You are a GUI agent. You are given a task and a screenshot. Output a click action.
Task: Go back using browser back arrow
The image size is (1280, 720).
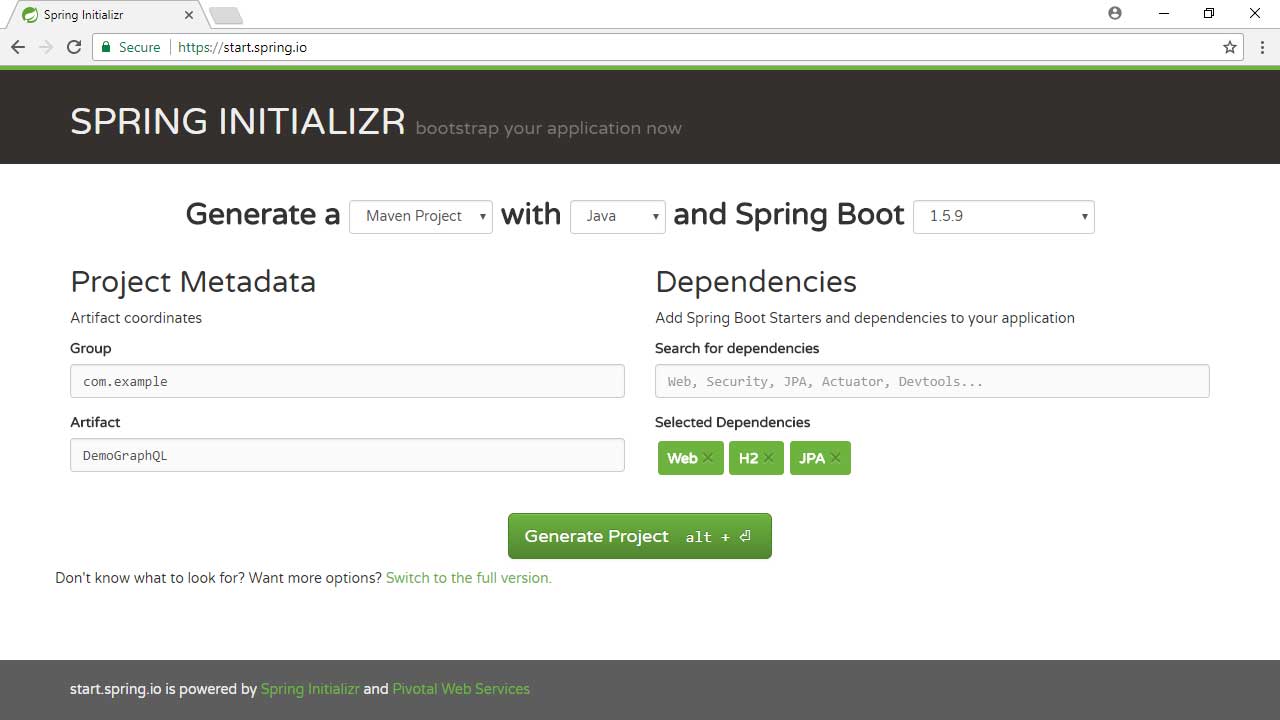tap(17, 47)
